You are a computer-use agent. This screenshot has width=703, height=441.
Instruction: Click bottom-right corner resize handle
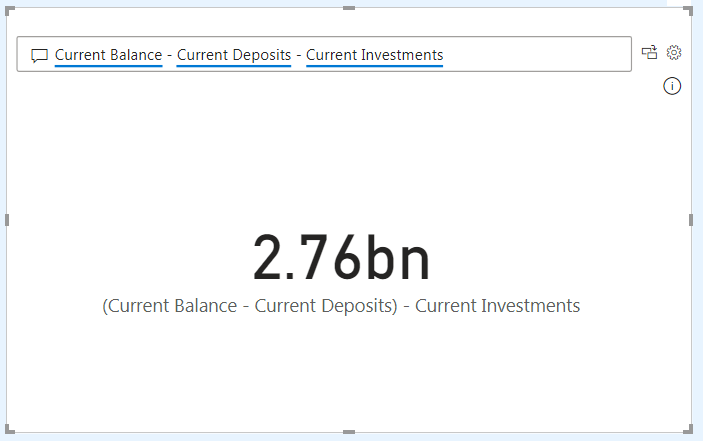[x=688, y=429]
